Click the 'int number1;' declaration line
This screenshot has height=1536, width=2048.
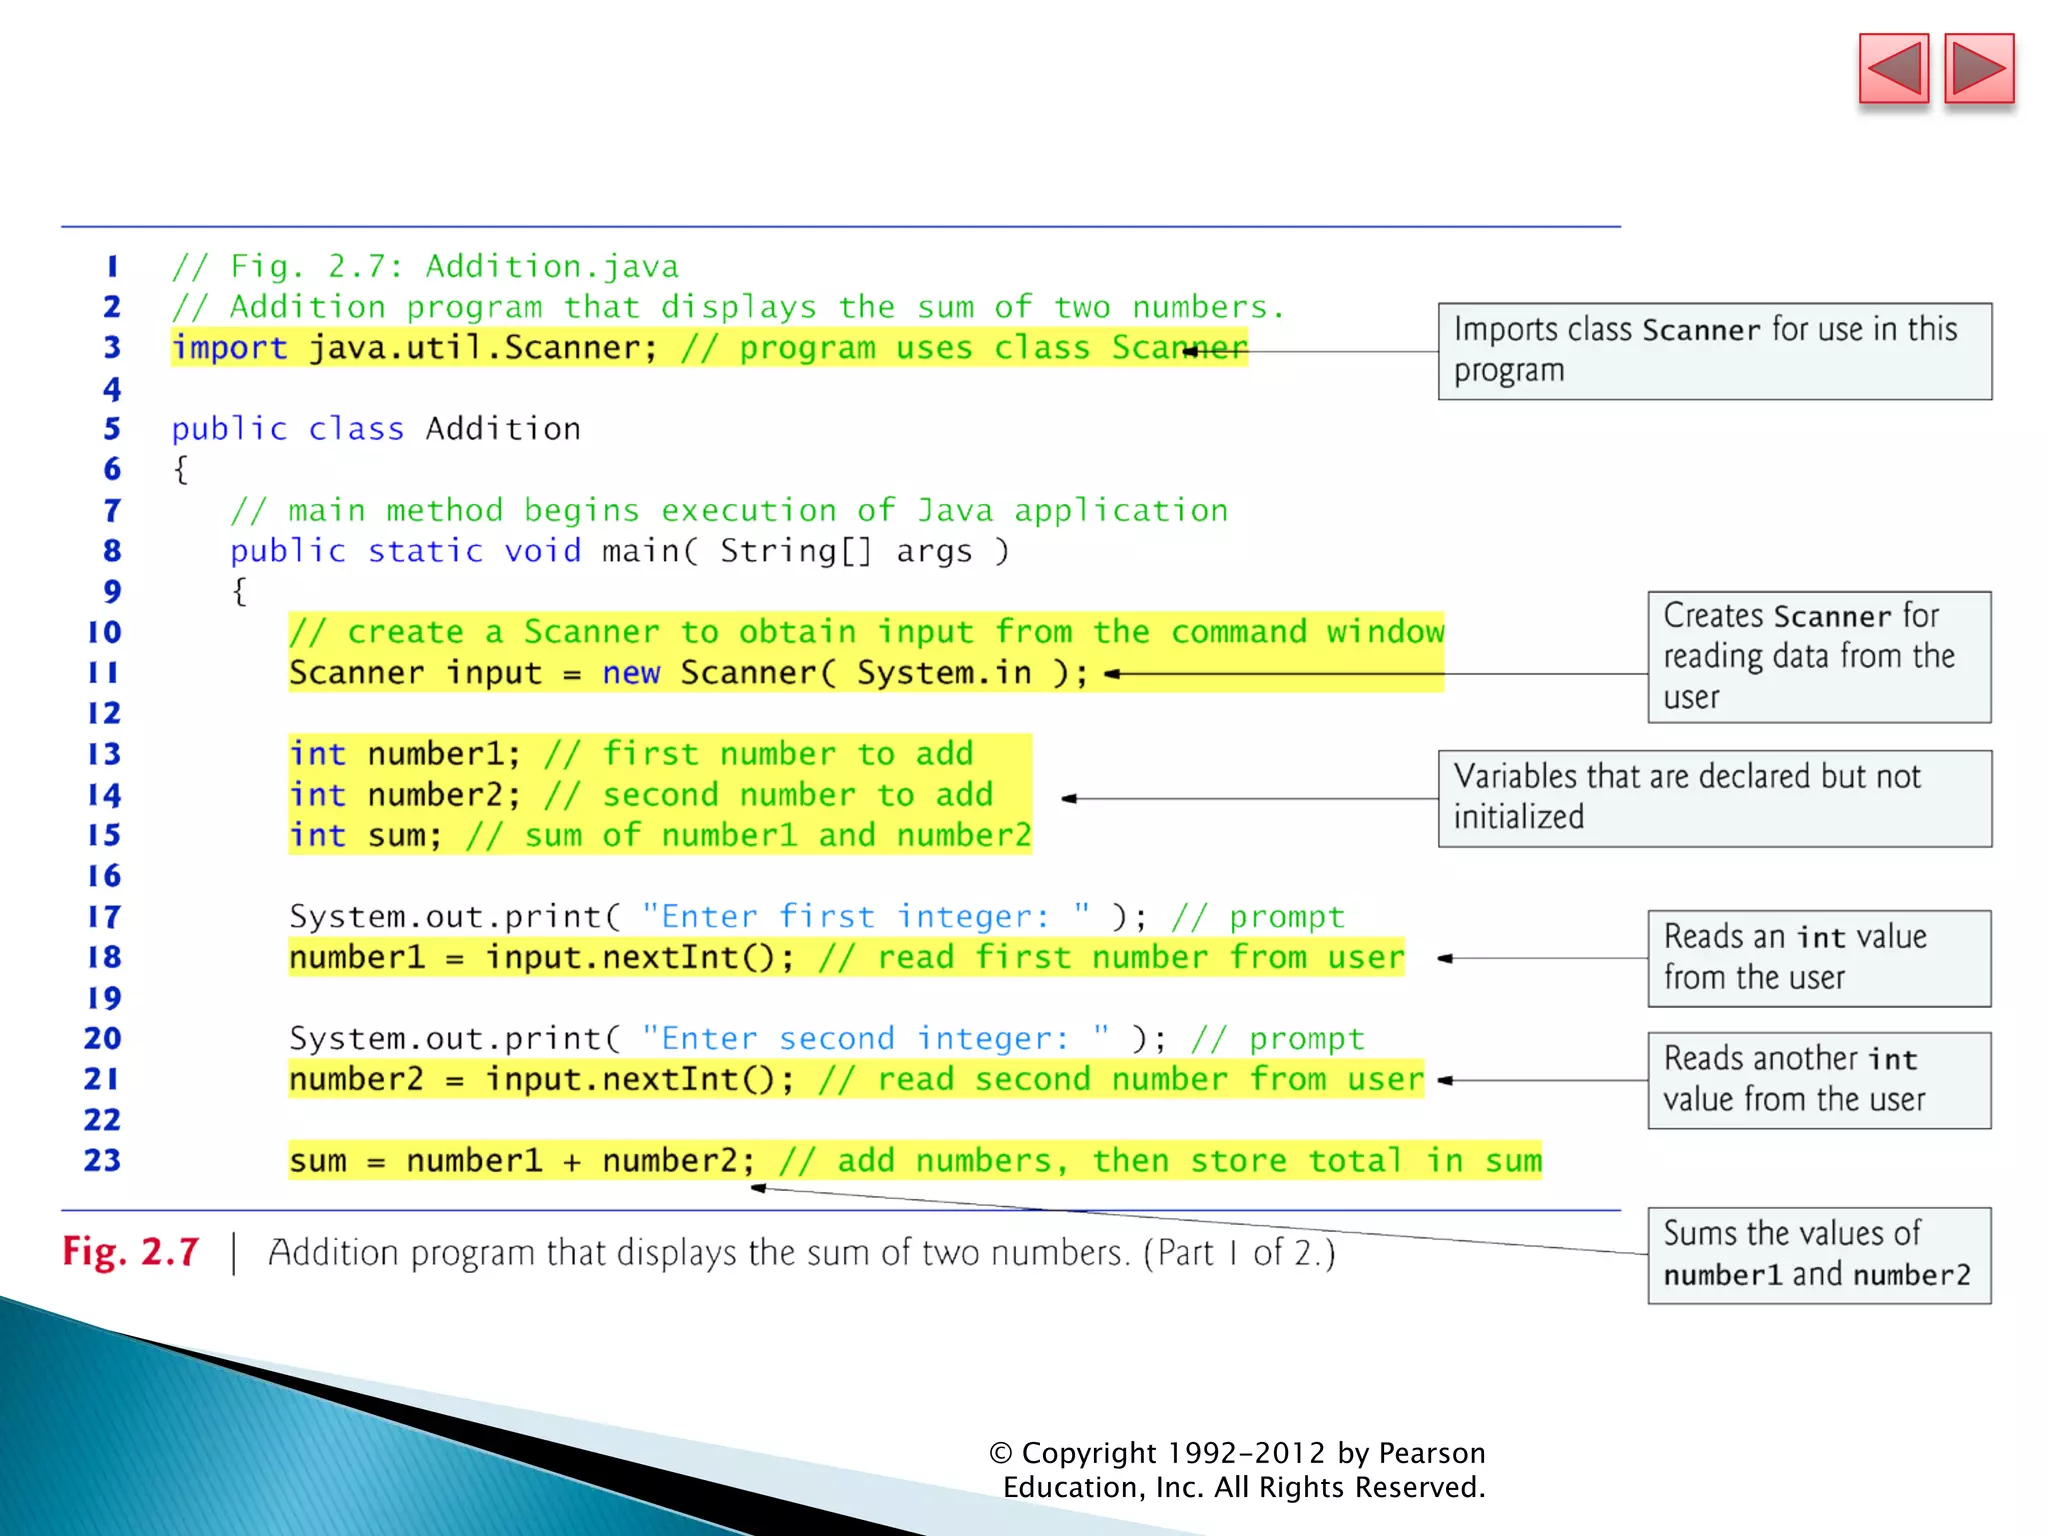pos(630,754)
